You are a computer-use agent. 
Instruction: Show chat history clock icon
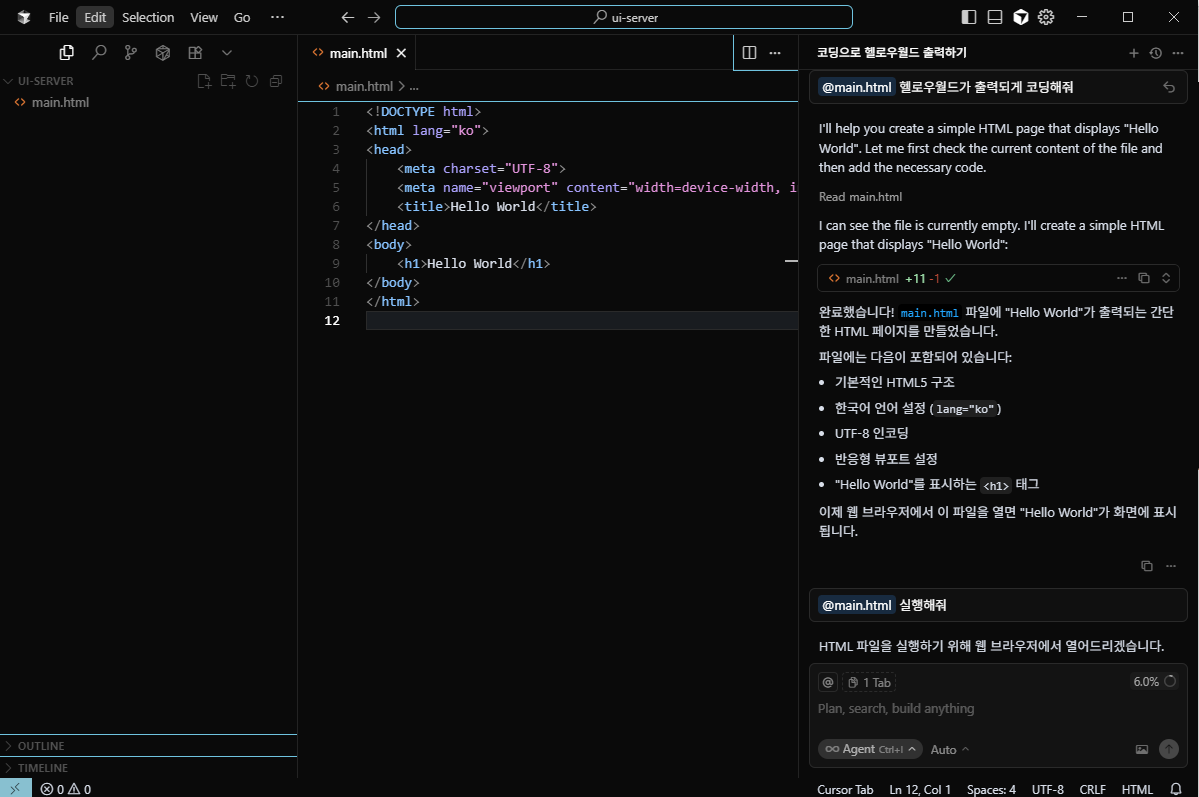[1155, 53]
